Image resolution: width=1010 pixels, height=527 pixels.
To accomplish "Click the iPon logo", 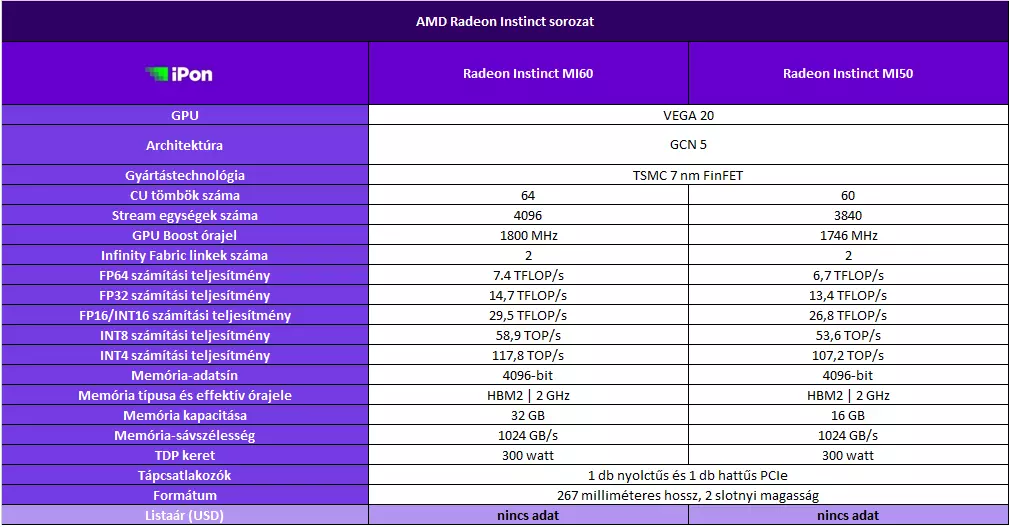I will 179,74.
